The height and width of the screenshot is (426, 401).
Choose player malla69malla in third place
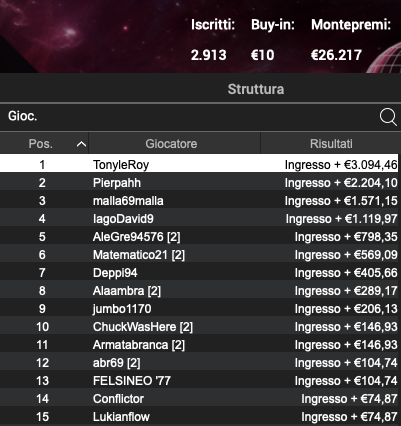pos(199,201)
